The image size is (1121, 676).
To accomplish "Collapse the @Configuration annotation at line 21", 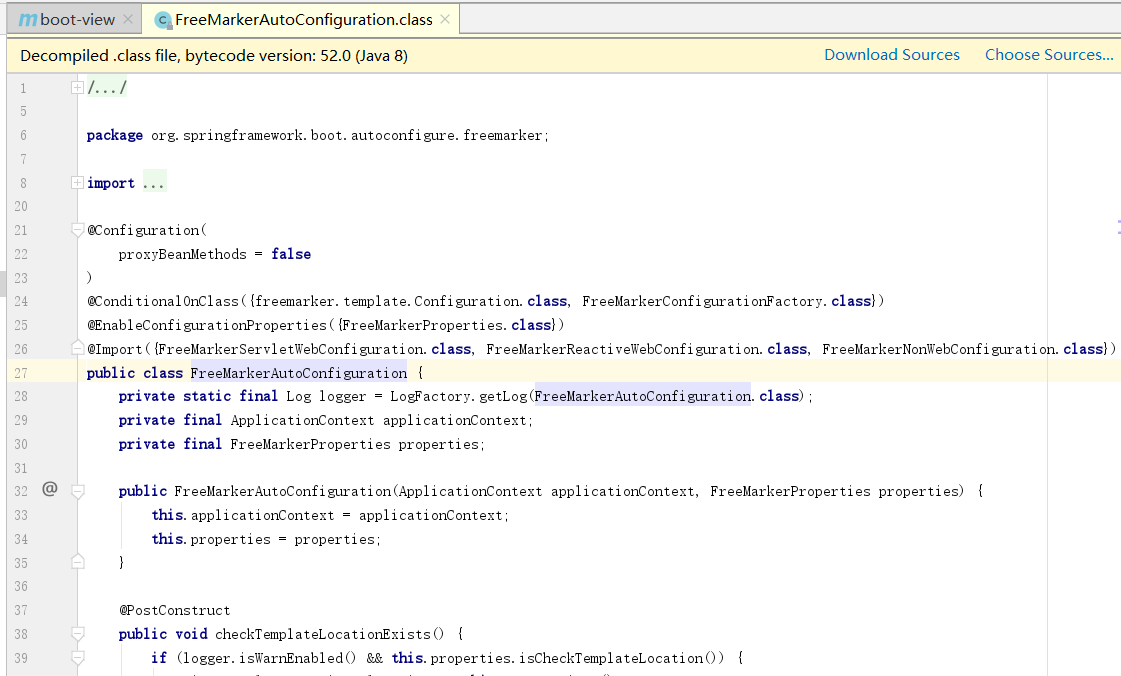I will [78, 230].
